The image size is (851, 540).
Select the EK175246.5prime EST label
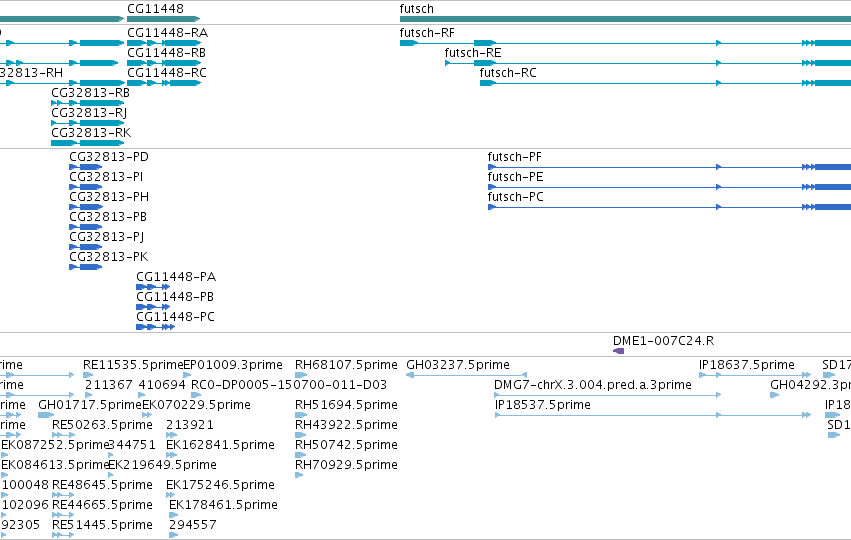click(x=220, y=485)
